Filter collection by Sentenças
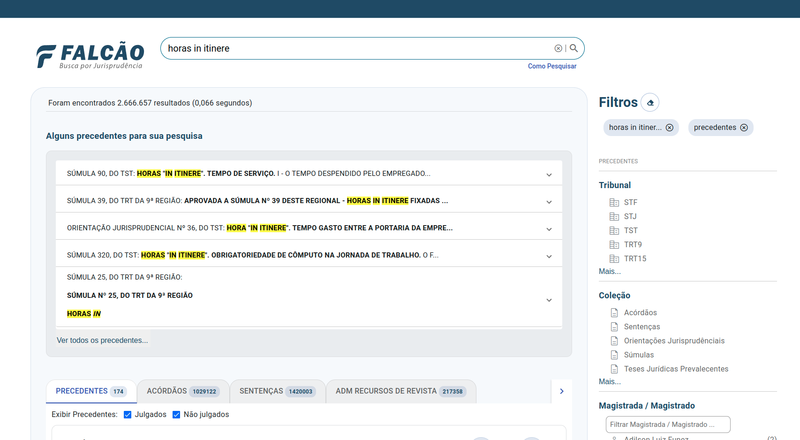The image size is (800, 440). pyautogui.click(x=642, y=327)
